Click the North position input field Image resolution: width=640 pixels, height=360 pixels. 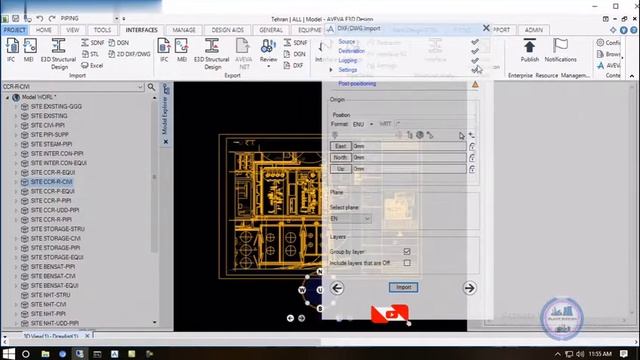(x=409, y=157)
